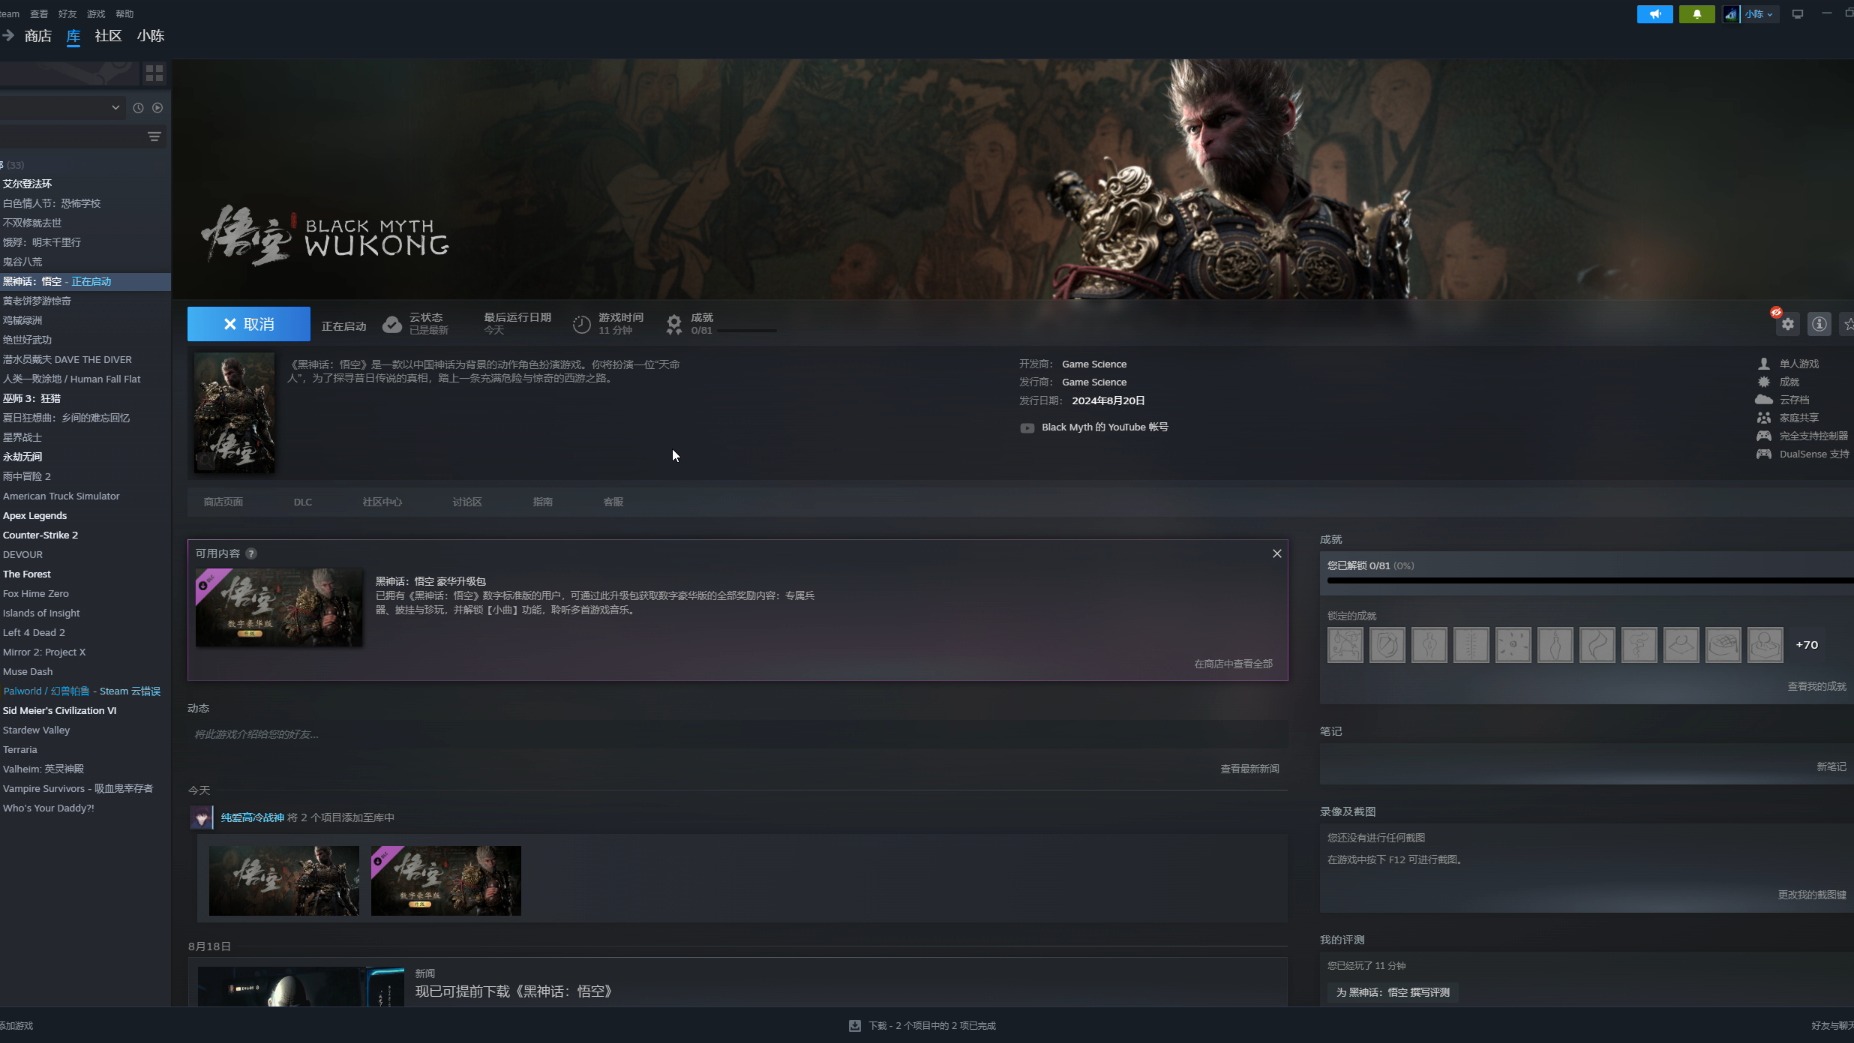Click the megaphone announcements icon
The image size is (1854, 1043).
coord(1654,14)
